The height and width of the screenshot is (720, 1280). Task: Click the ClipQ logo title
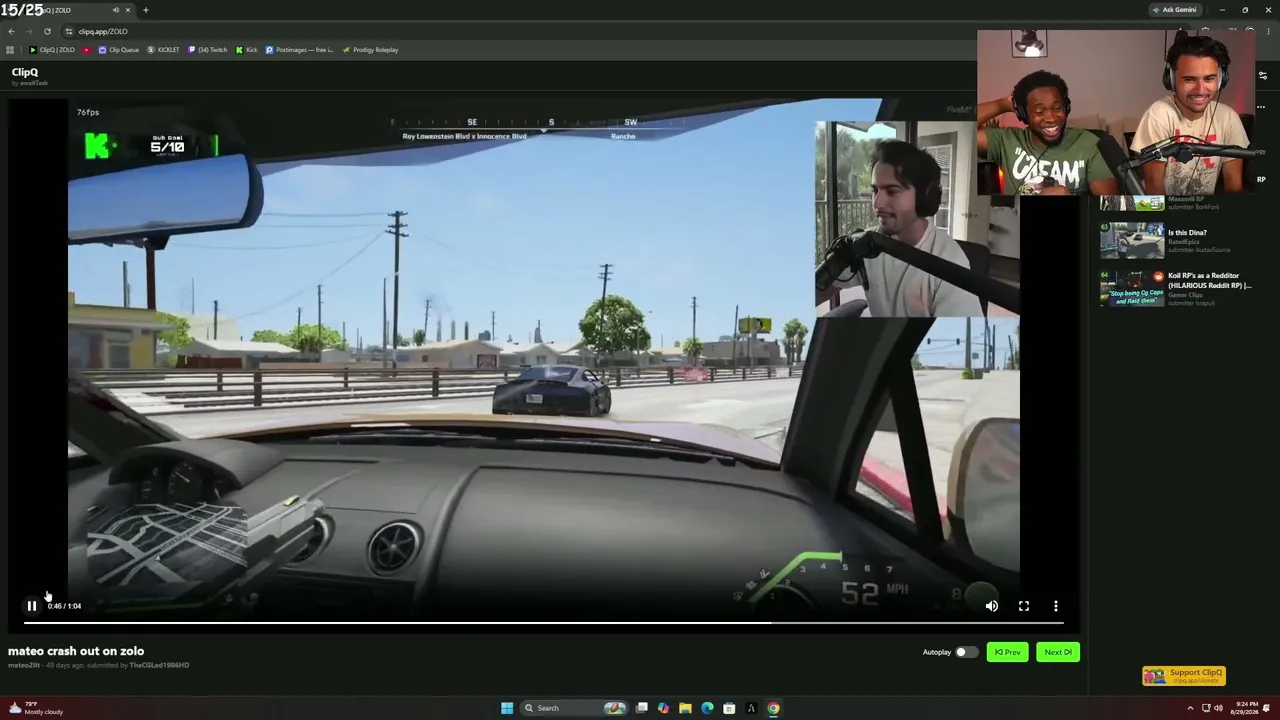25,72
